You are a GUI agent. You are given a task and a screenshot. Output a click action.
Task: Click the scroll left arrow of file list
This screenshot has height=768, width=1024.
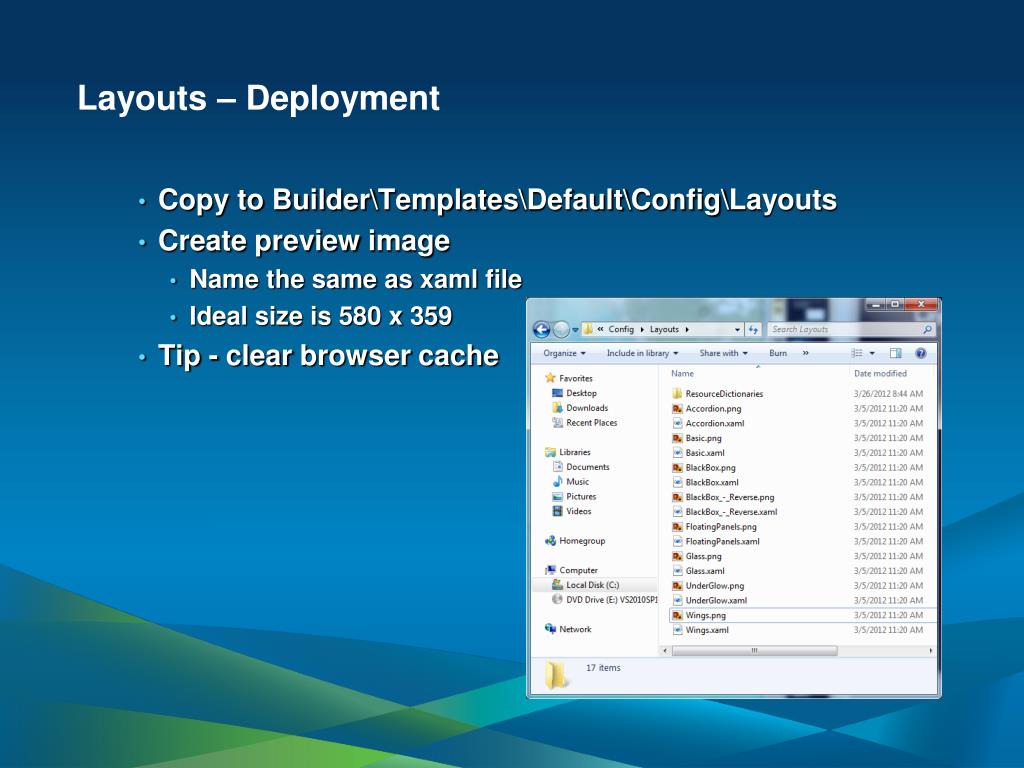(665, 650)
